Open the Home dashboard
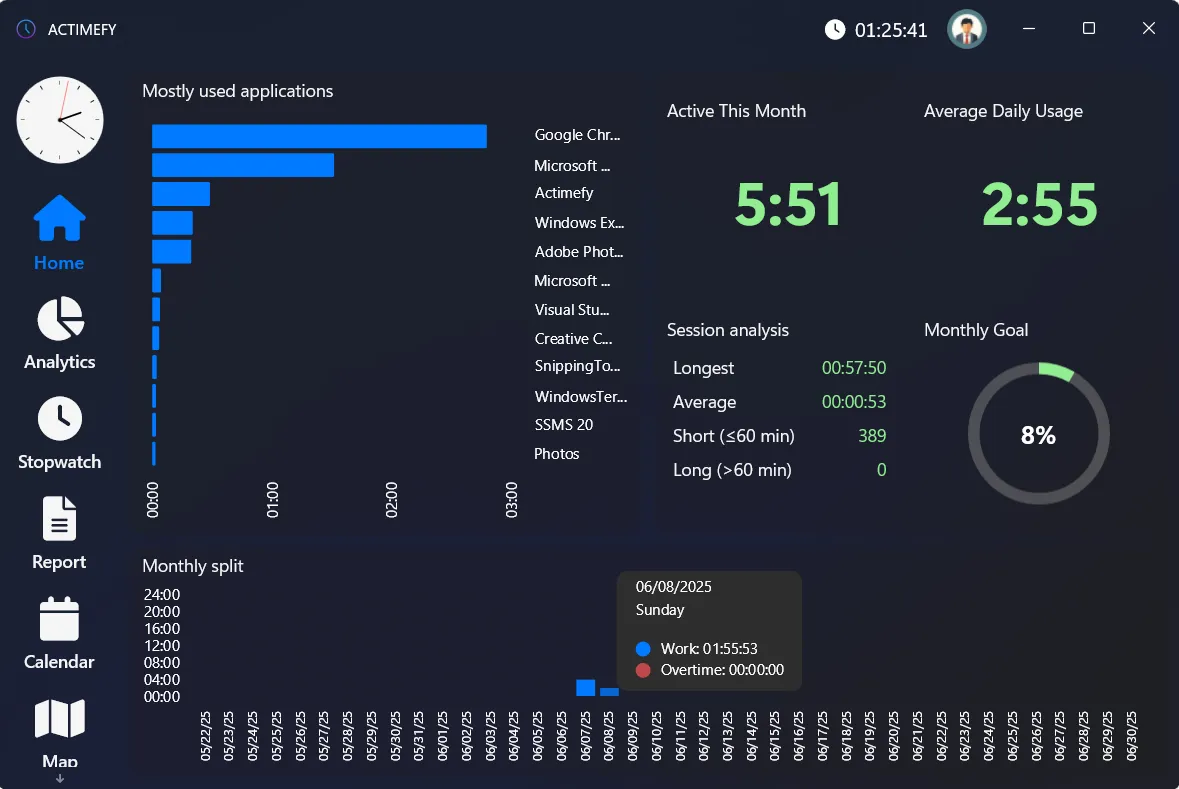 tap(58, 230)
